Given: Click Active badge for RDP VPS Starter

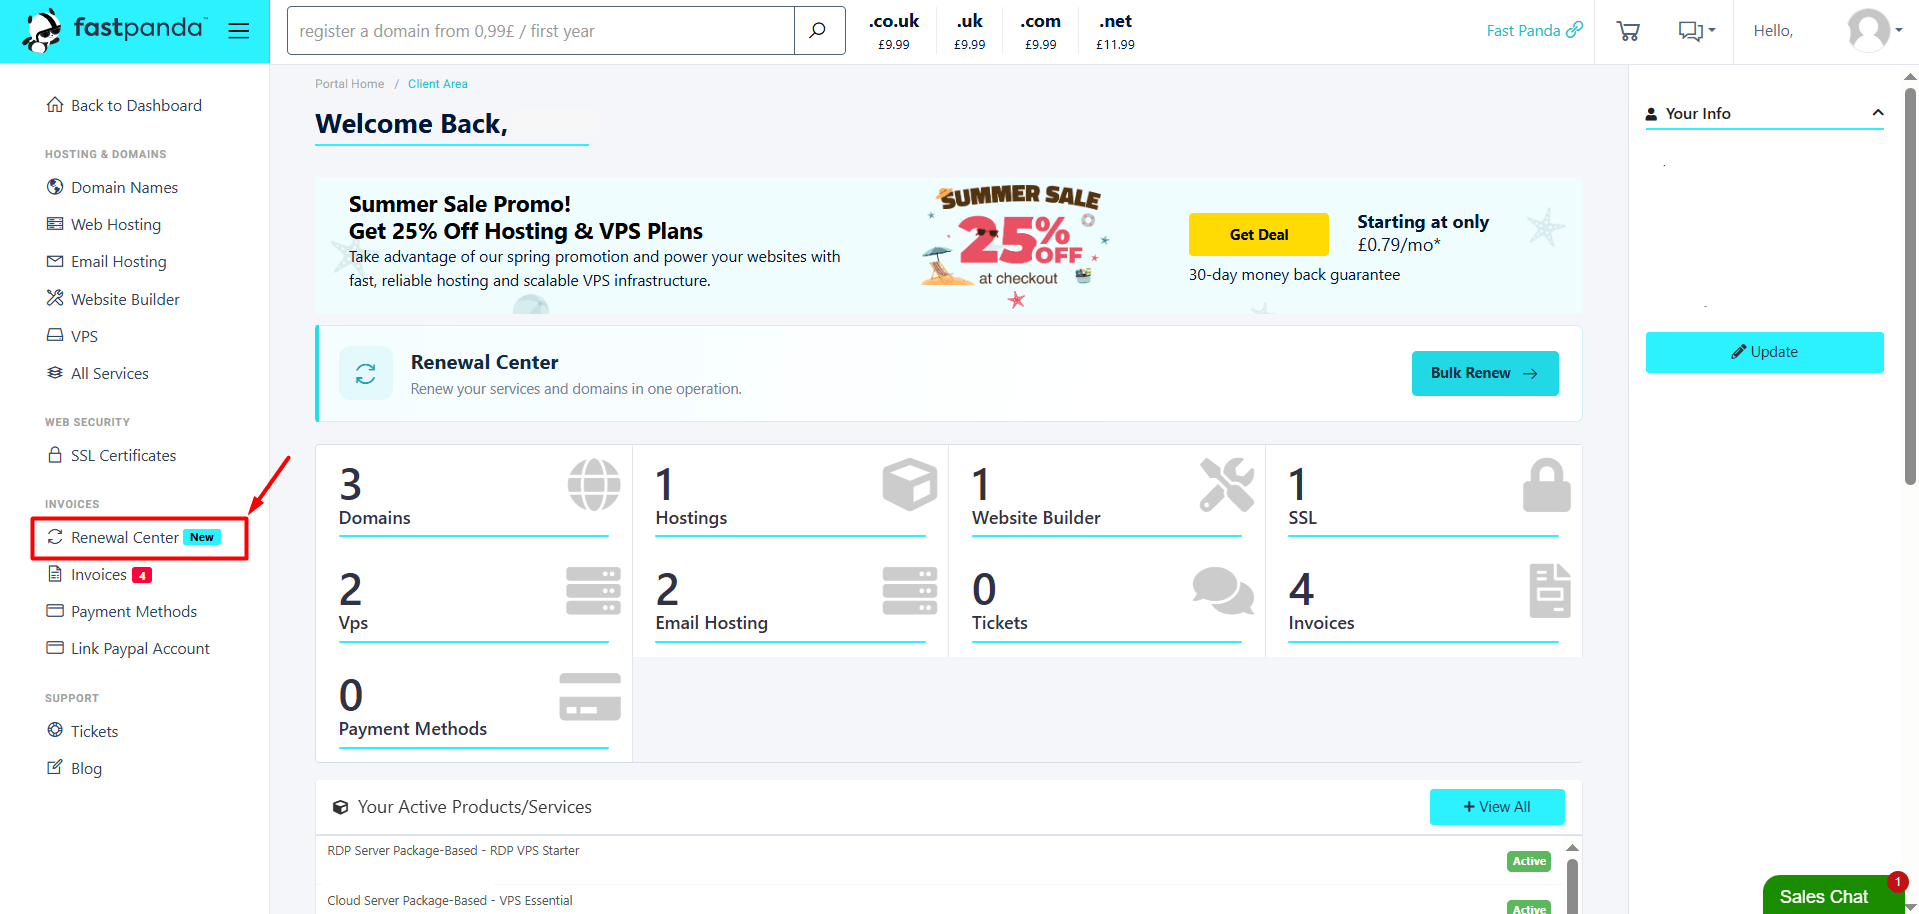Looking at the screenshot, I should click(1529, 861).
